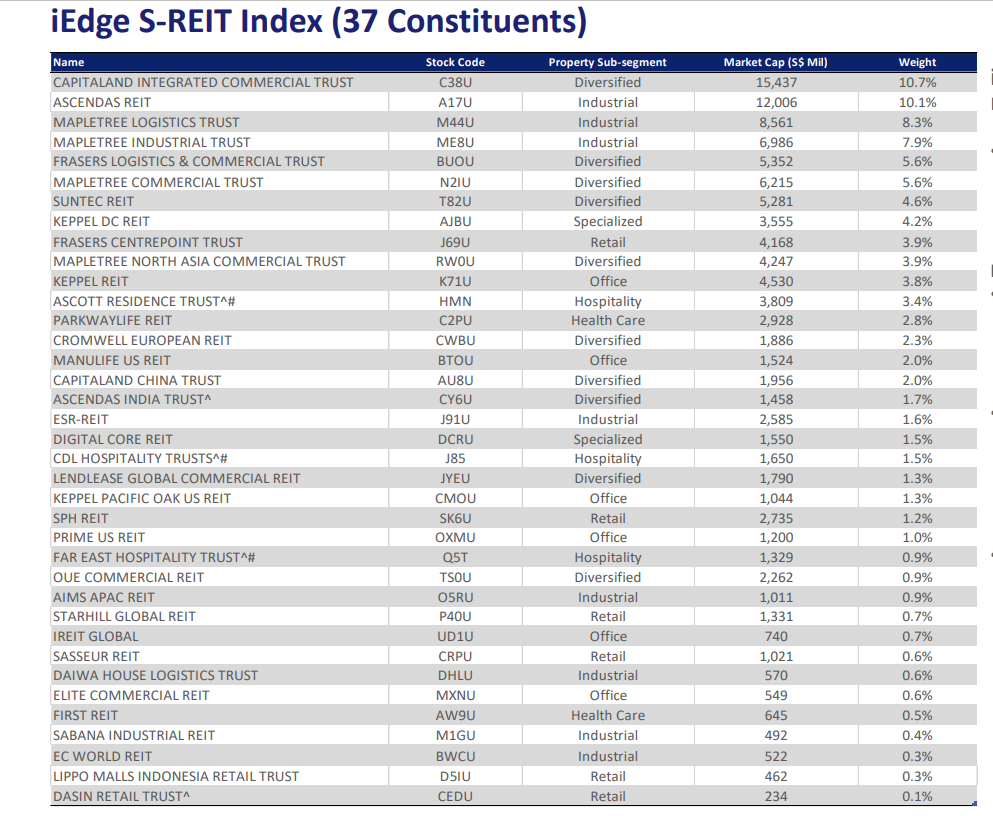Select the "Specialized" sub-segment for KEPPEL DC REIT
This screenshot has height=816, width=993.
pos(608,222)
